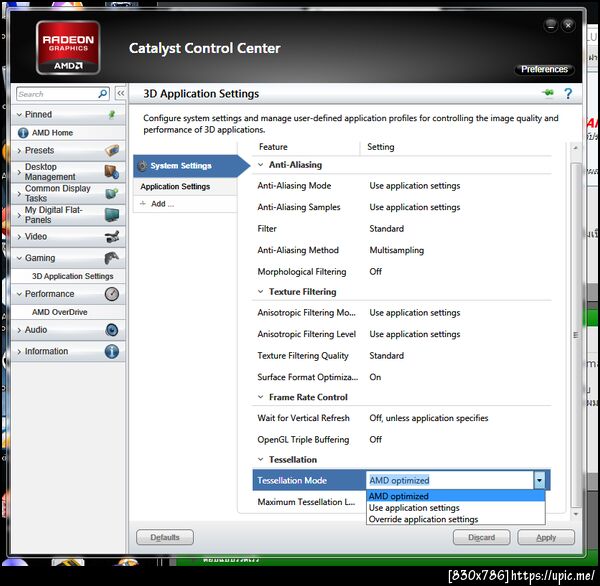This screenshot has width=600, height=586.
Task: Click the Desktop Management icon
Action: click(112, 172)
